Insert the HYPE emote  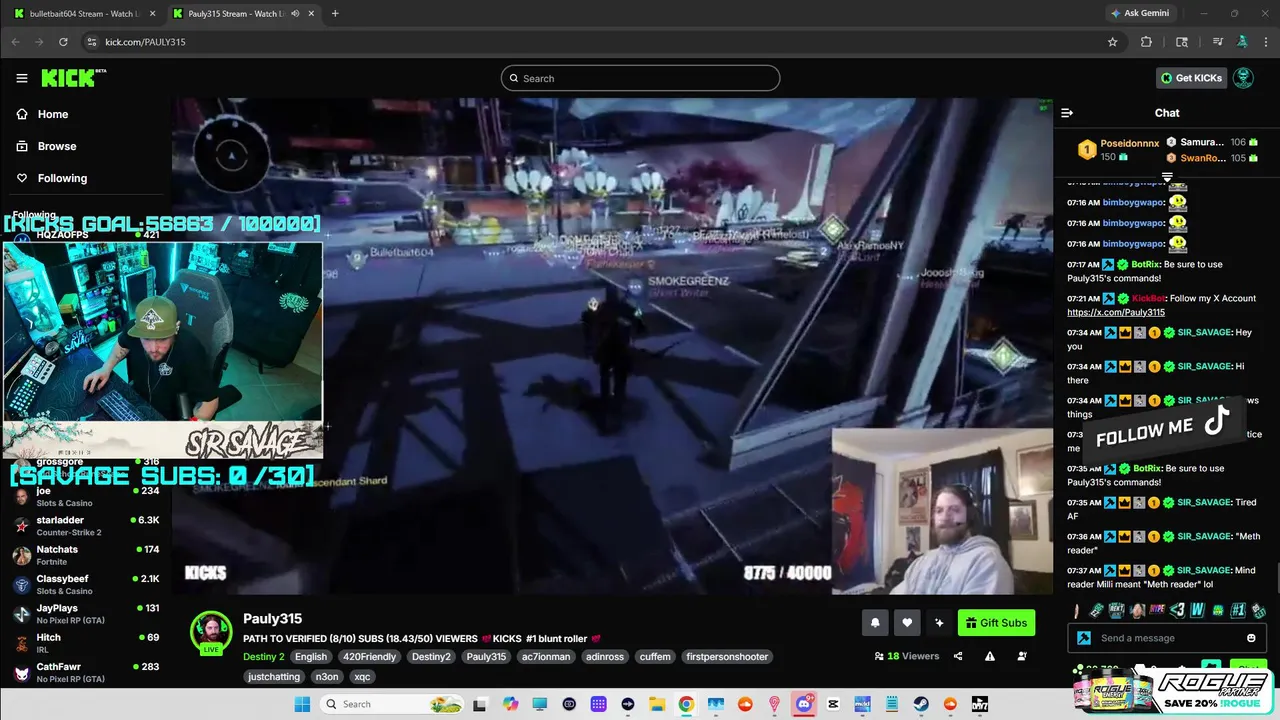[1157, 610]
